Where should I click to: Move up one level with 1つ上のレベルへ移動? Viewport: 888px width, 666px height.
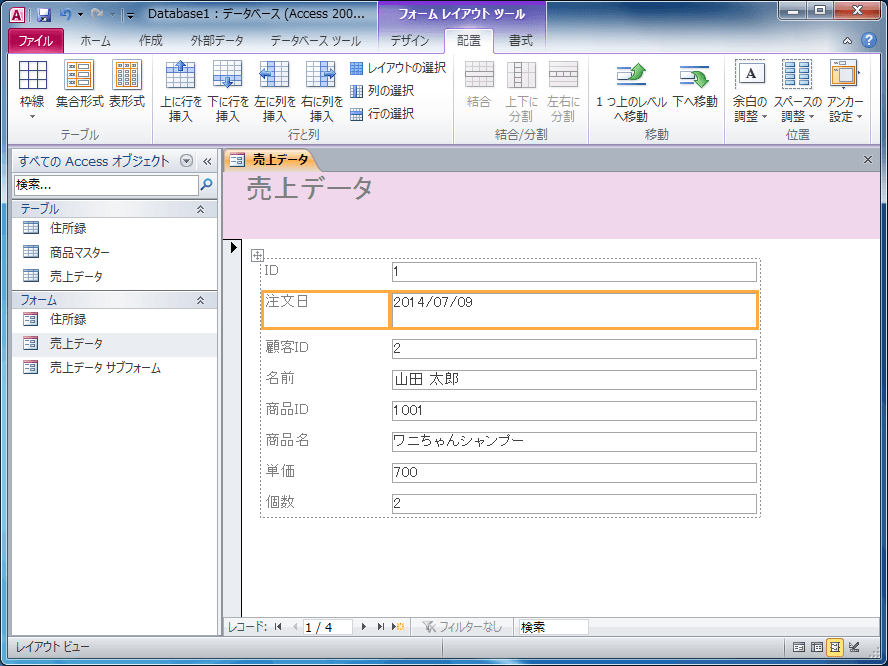pyautogui.click(x=631, y=91)
